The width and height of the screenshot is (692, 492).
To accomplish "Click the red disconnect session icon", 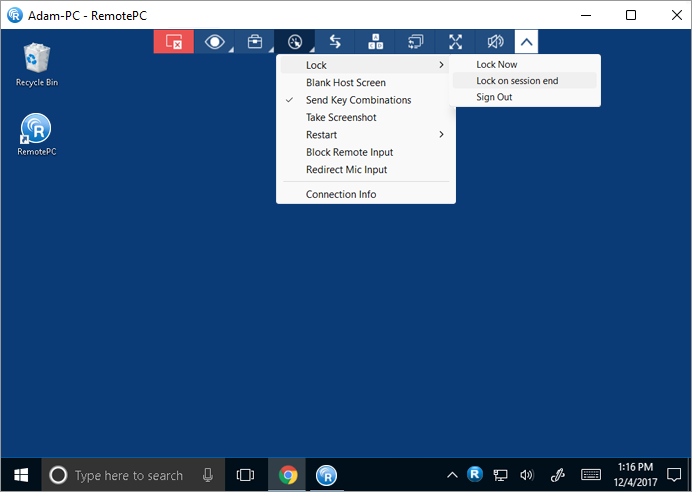I will point(173,42).
